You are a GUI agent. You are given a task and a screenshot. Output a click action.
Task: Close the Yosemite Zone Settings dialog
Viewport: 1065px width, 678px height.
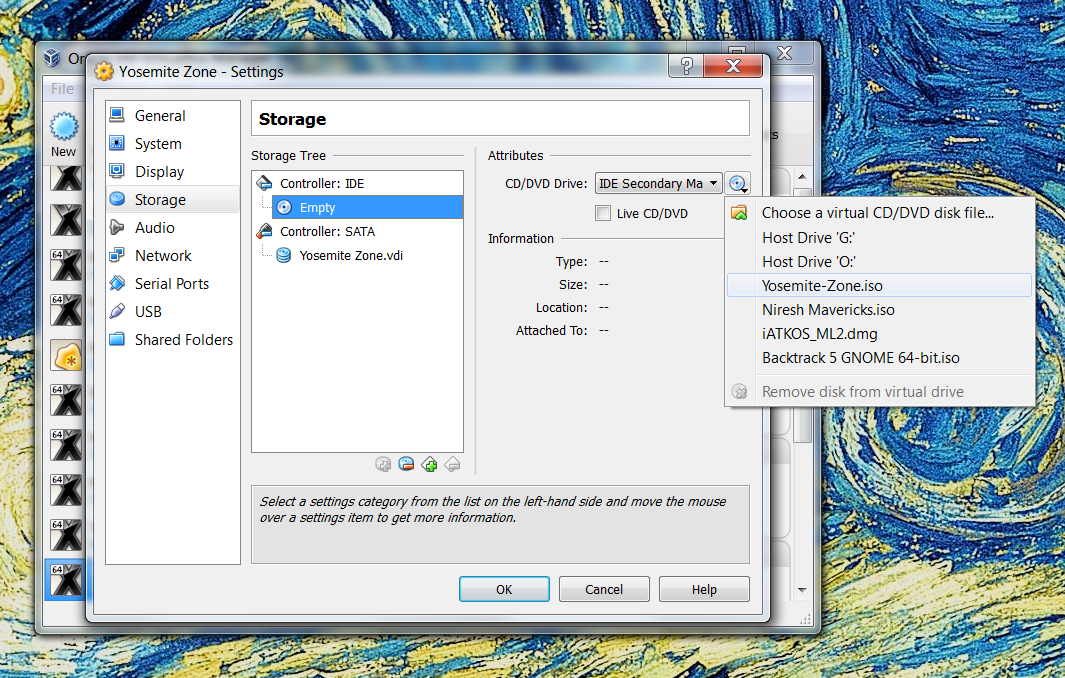tap(733, 66)
